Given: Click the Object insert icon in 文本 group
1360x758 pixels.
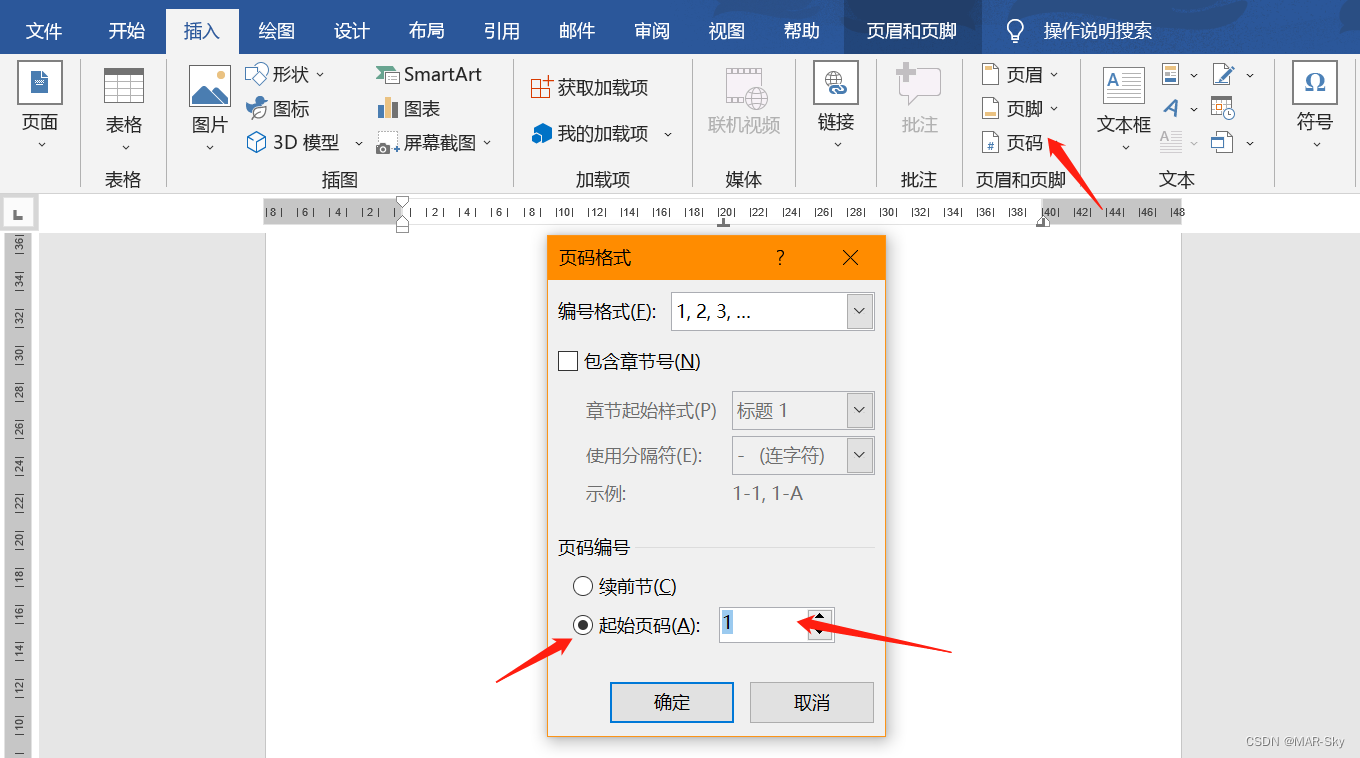Looking at the screenshot, I should point(1222,143).
